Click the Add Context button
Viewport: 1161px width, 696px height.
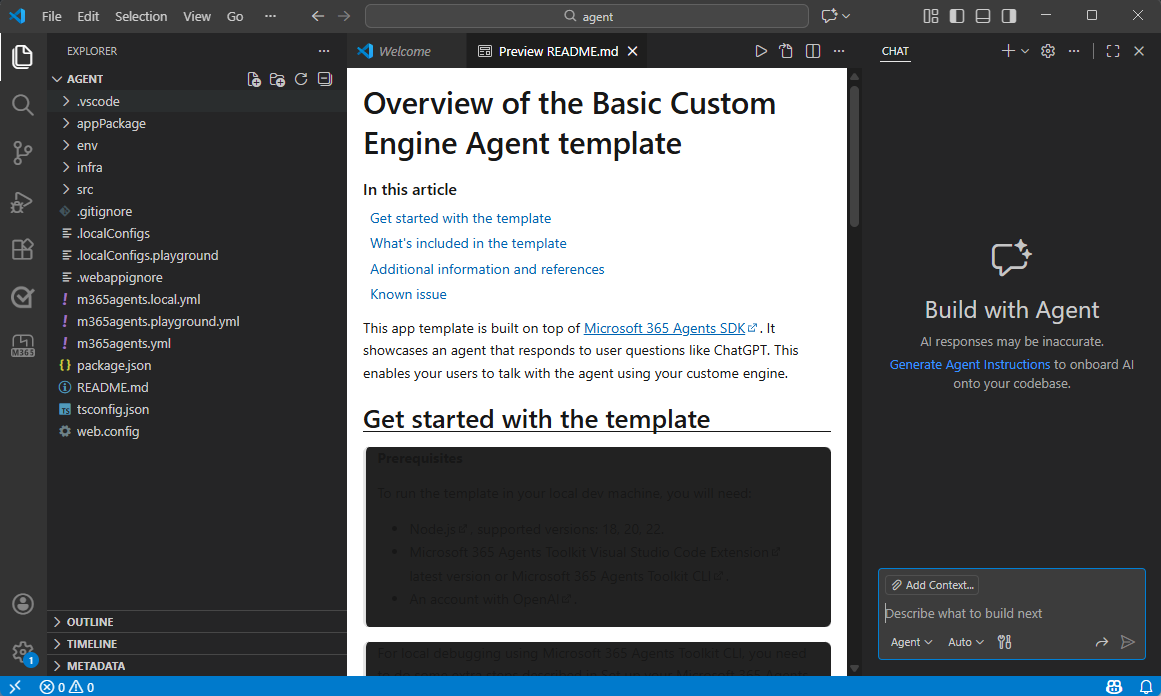coord(931,585)
